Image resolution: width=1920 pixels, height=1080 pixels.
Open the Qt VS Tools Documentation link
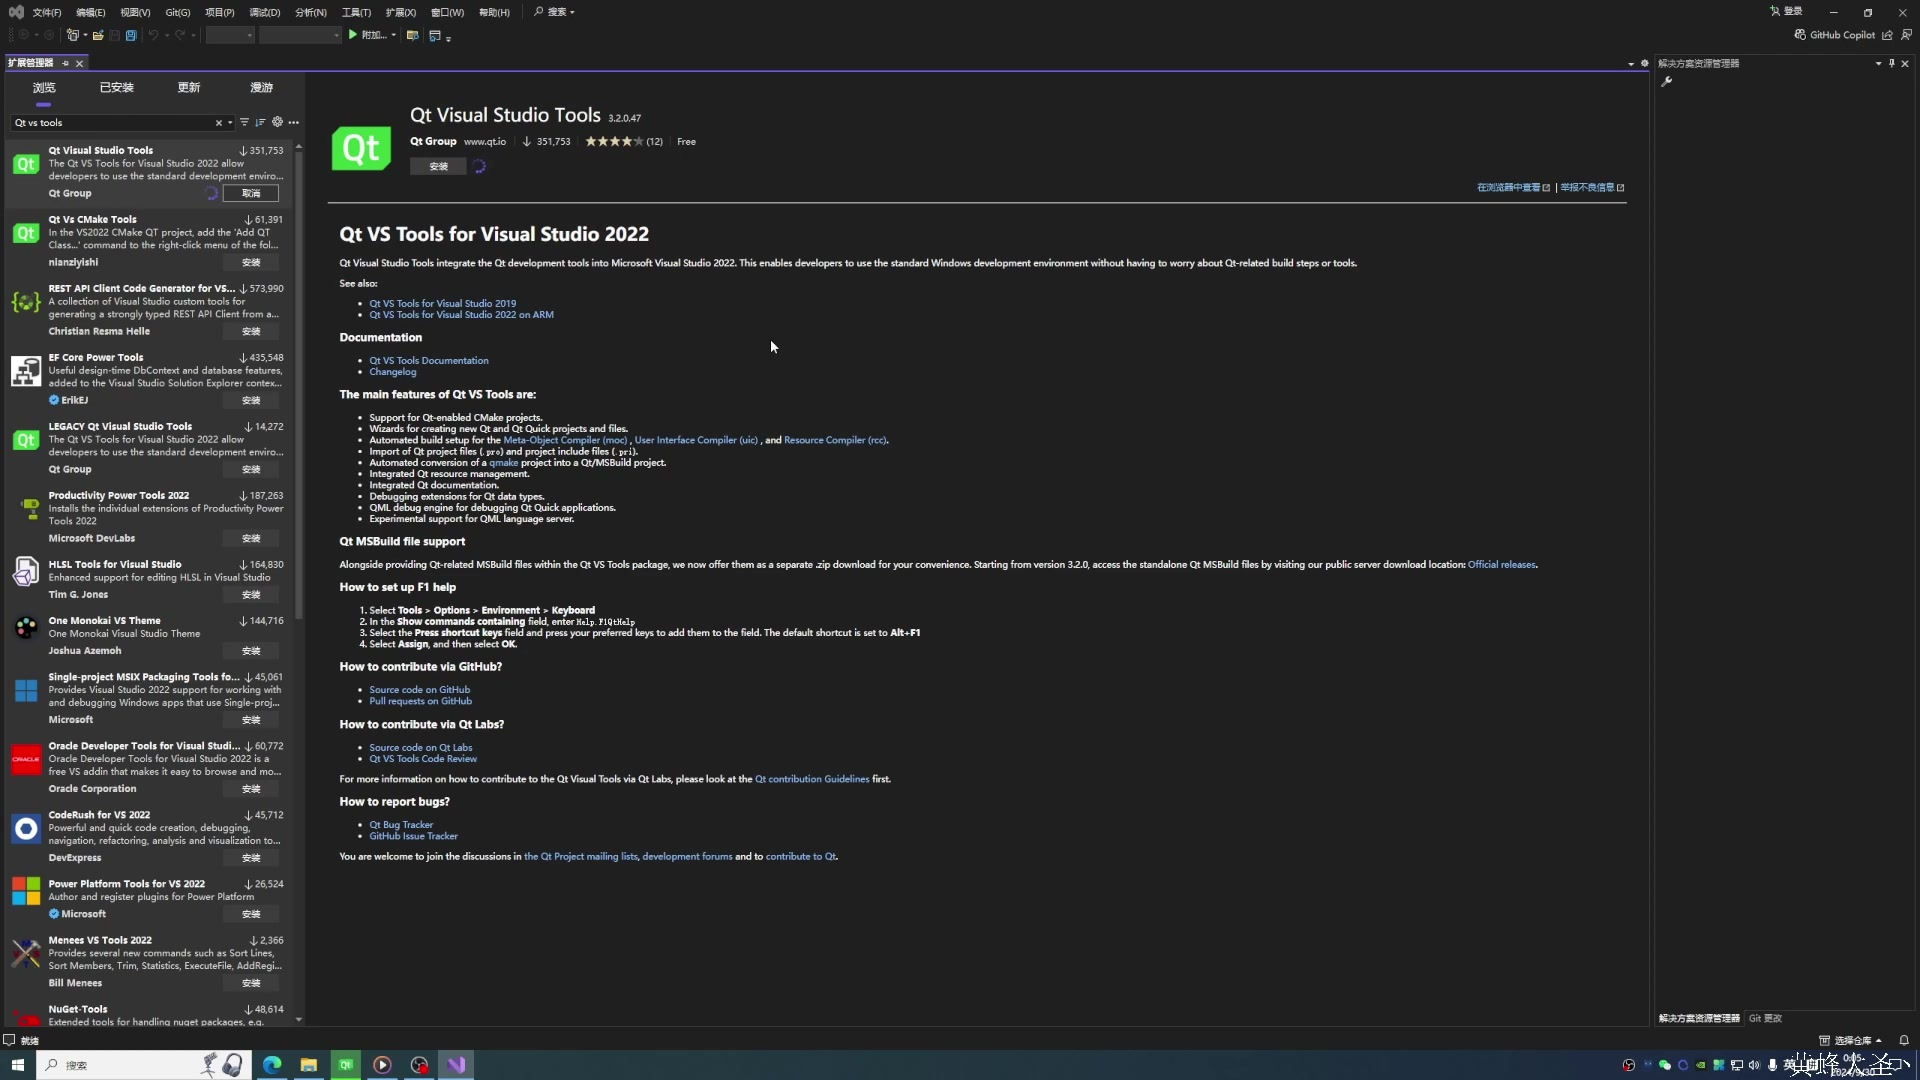[428, 360]
